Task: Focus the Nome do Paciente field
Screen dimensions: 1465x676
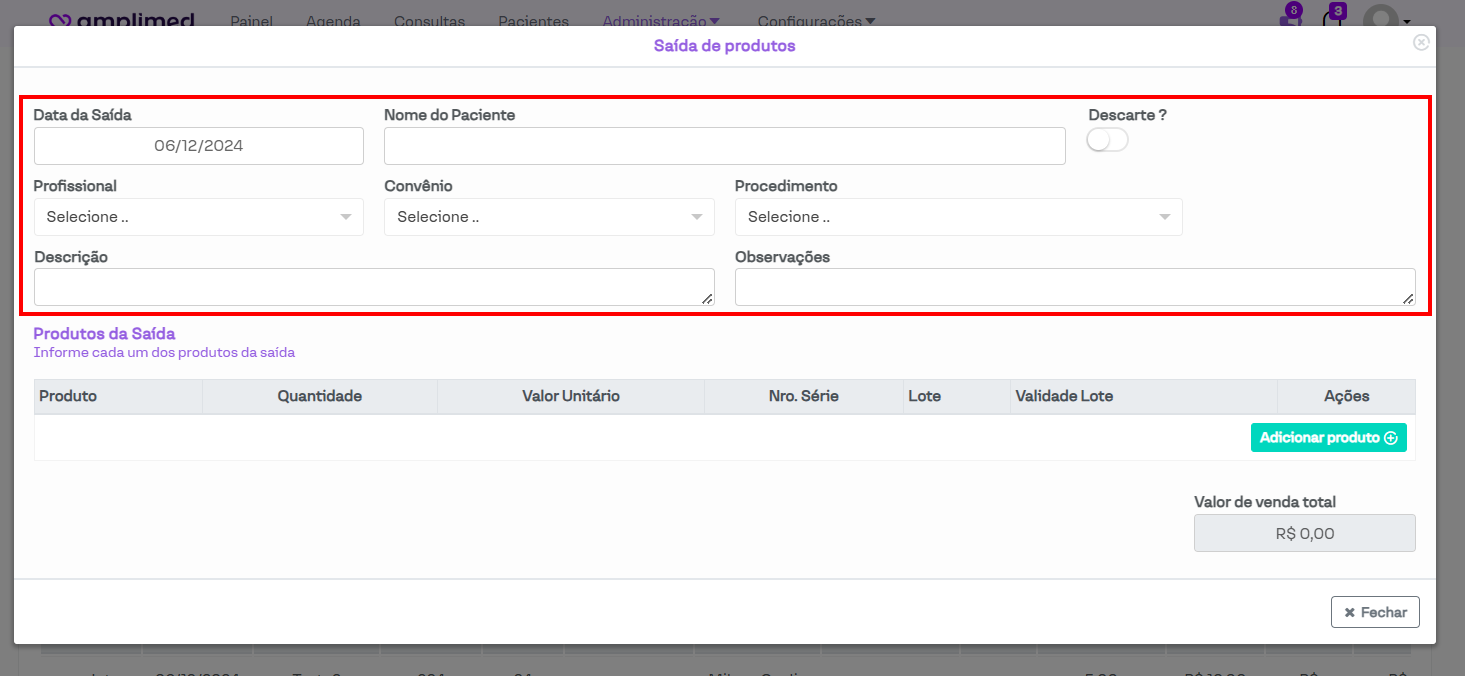Action: (724, 146)
